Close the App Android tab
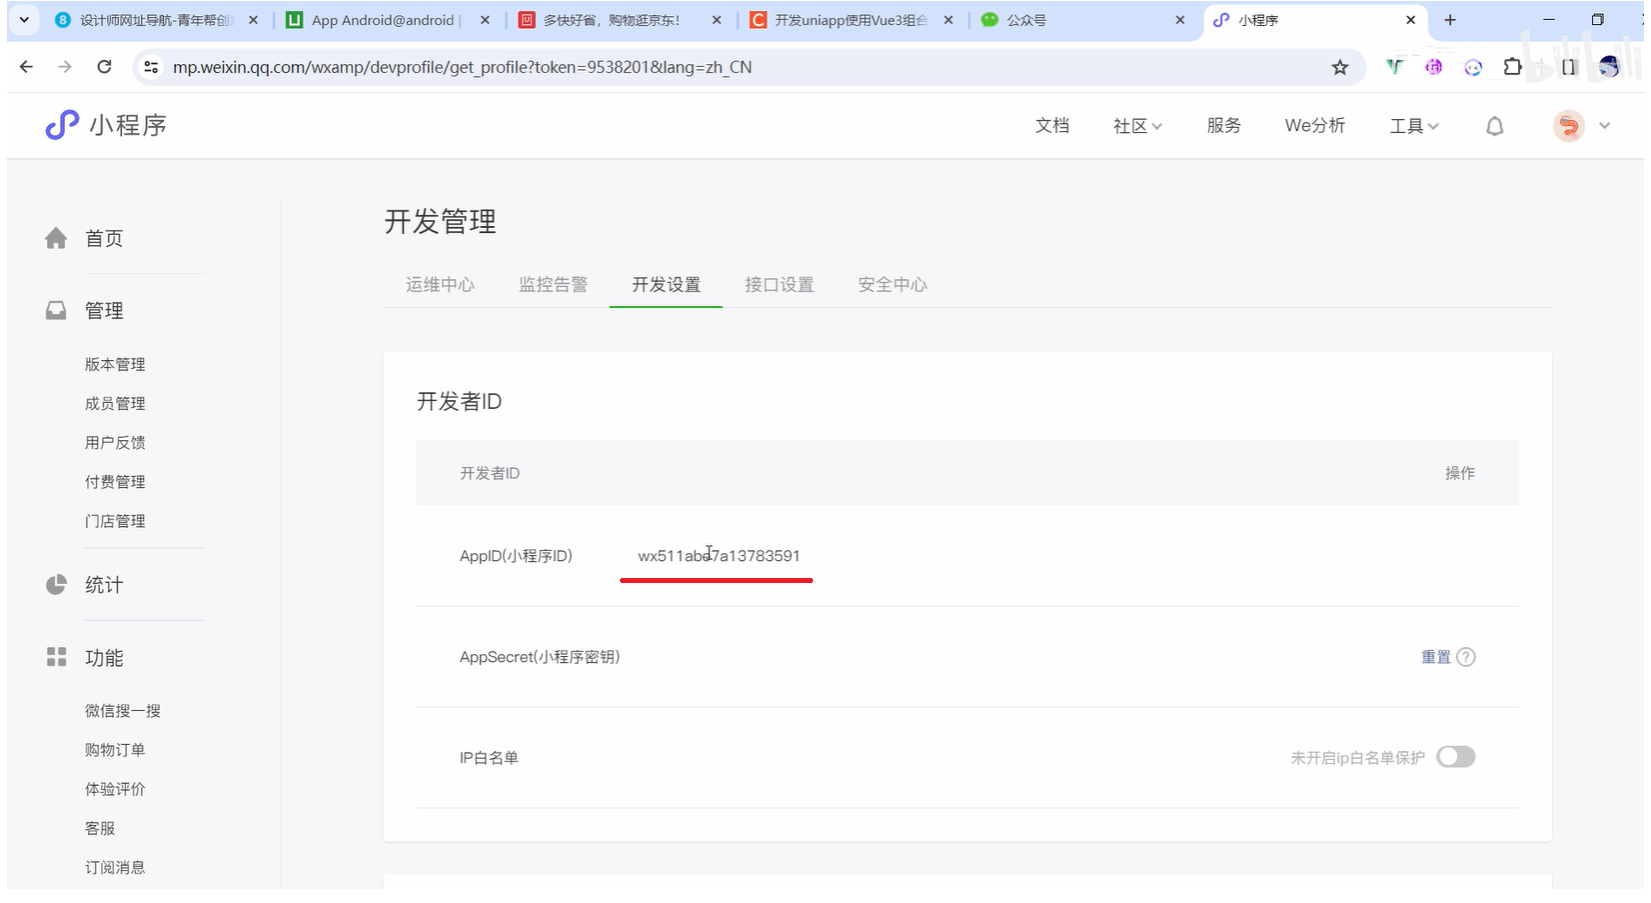Viewport: 1651px width, 903px height. pos(485,20)
